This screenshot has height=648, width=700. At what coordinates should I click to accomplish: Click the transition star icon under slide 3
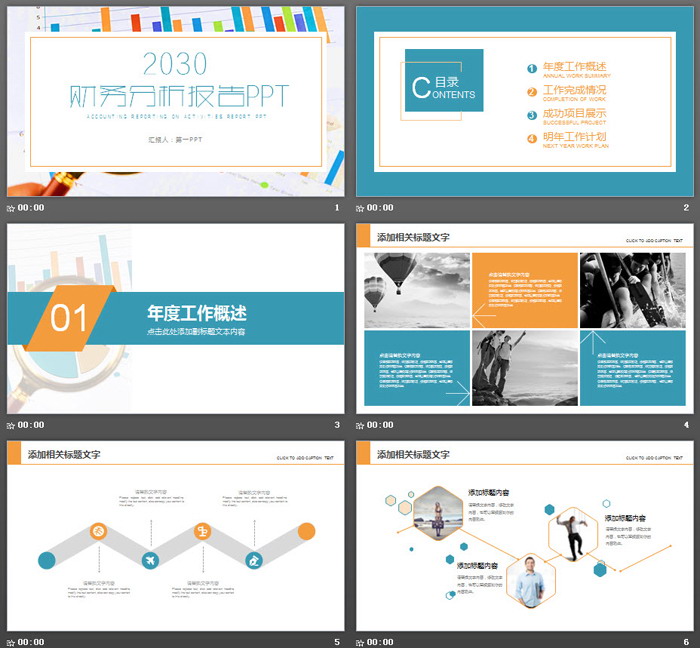click(x=11, y=425)
